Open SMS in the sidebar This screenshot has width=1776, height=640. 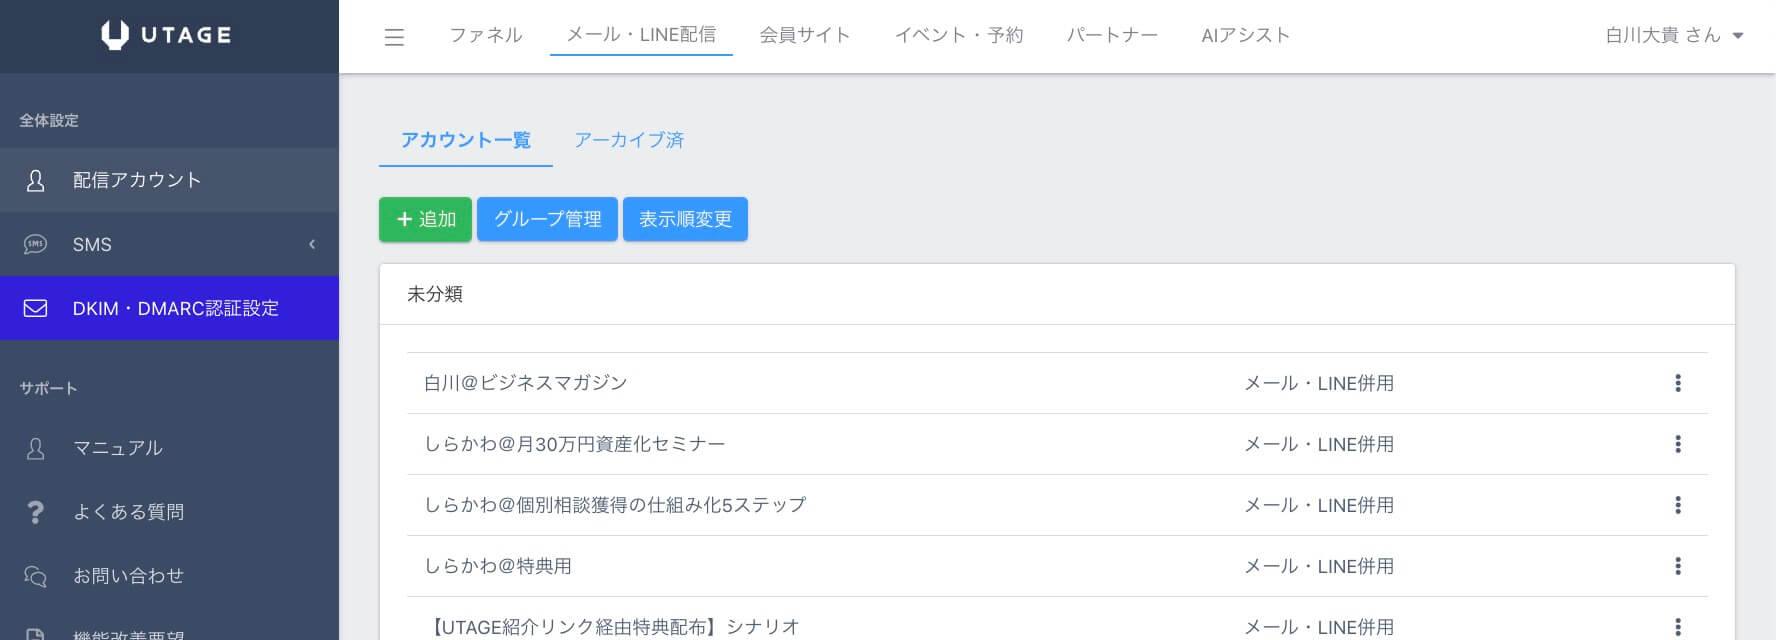pos(169,244)
